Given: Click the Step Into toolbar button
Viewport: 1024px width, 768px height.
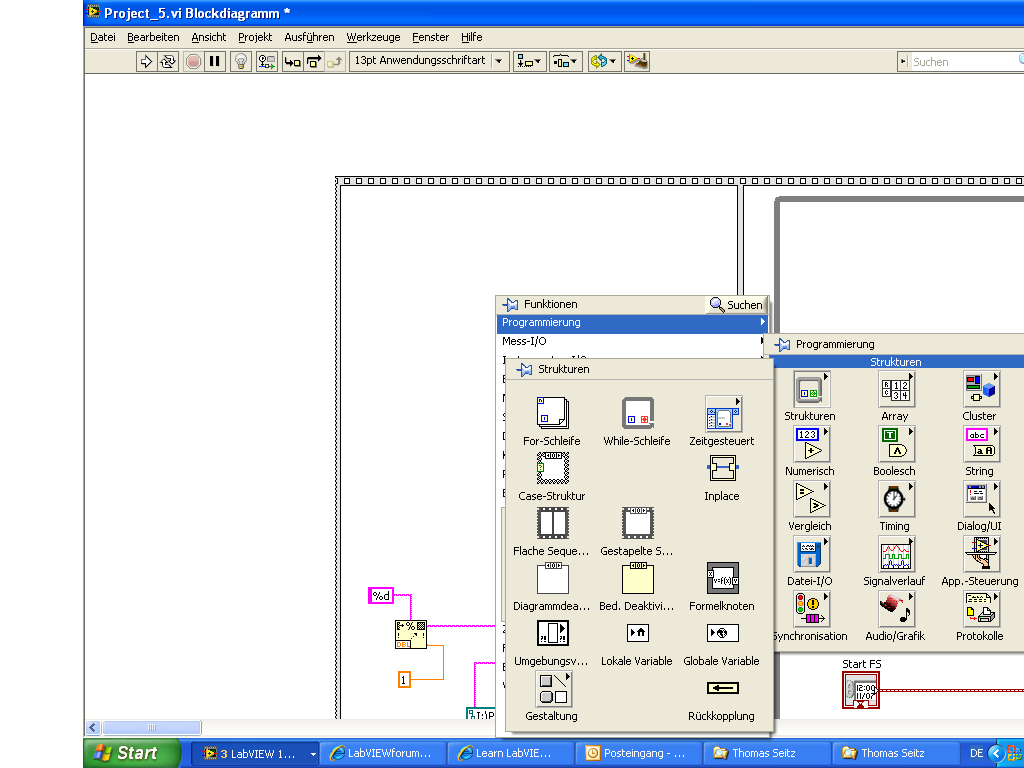Looking at the screenshot, I should point(293,61).
